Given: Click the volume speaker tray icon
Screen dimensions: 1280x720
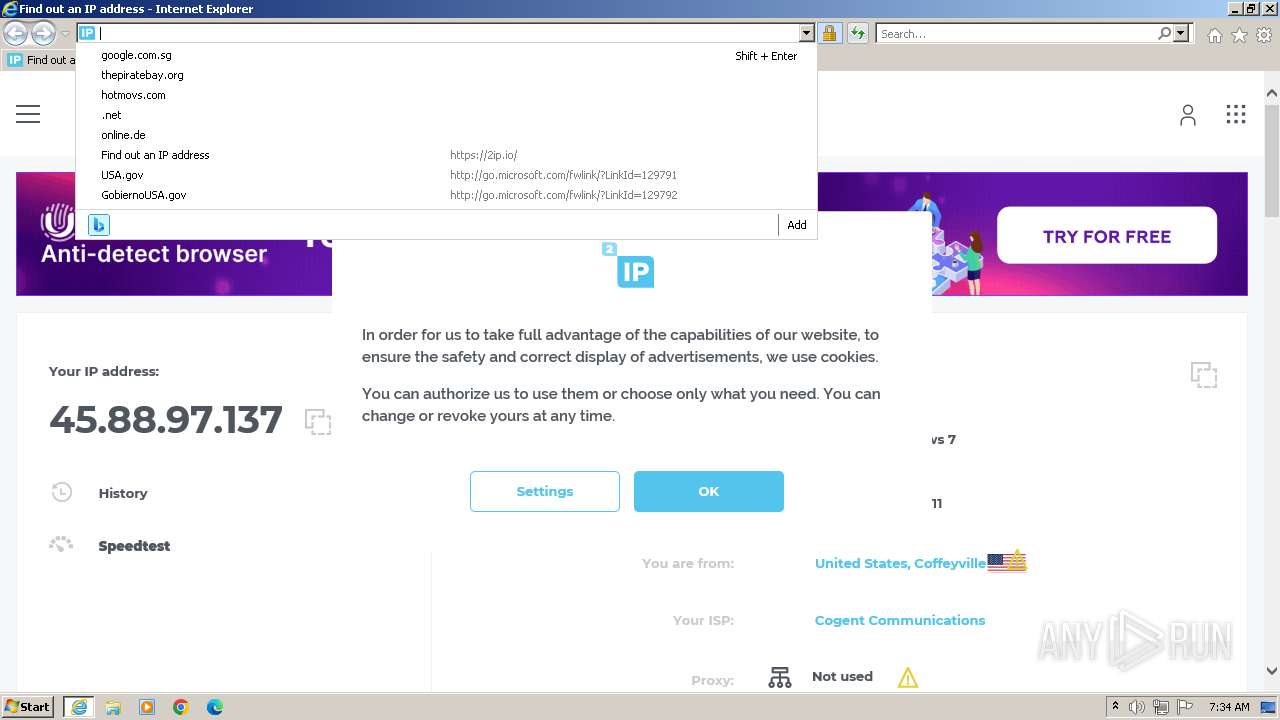Looking at the screenshot, I should coord(1137,707).
